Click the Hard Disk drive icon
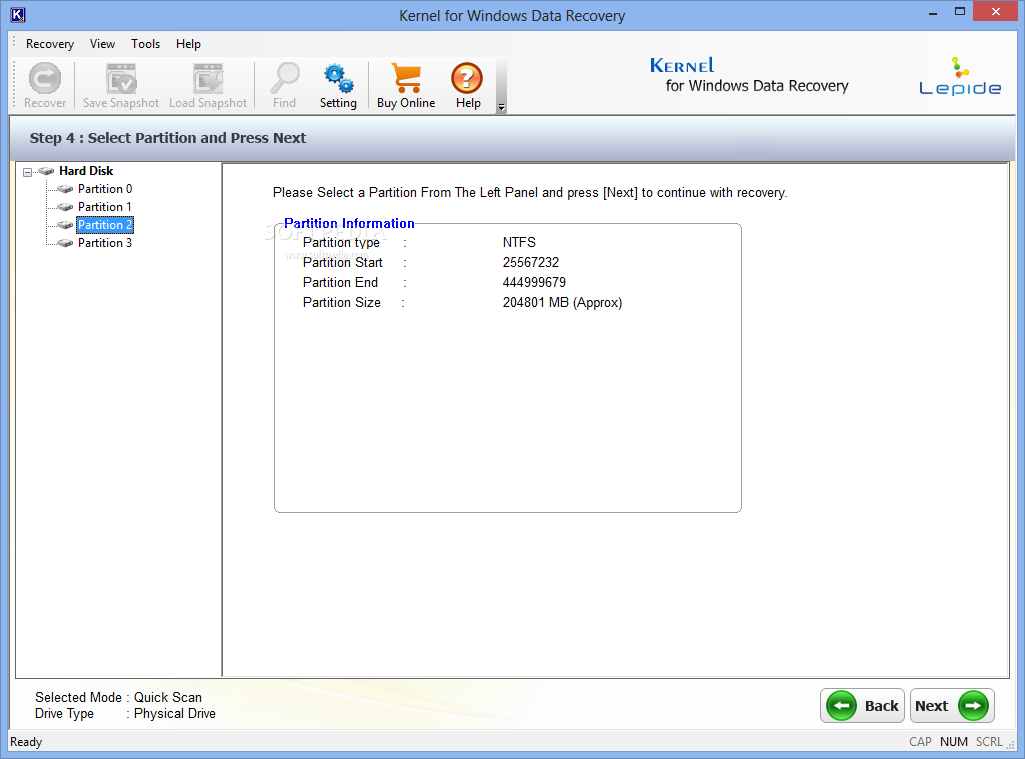The width and height of the screenshot is (1025, 759). click(46, 171)
